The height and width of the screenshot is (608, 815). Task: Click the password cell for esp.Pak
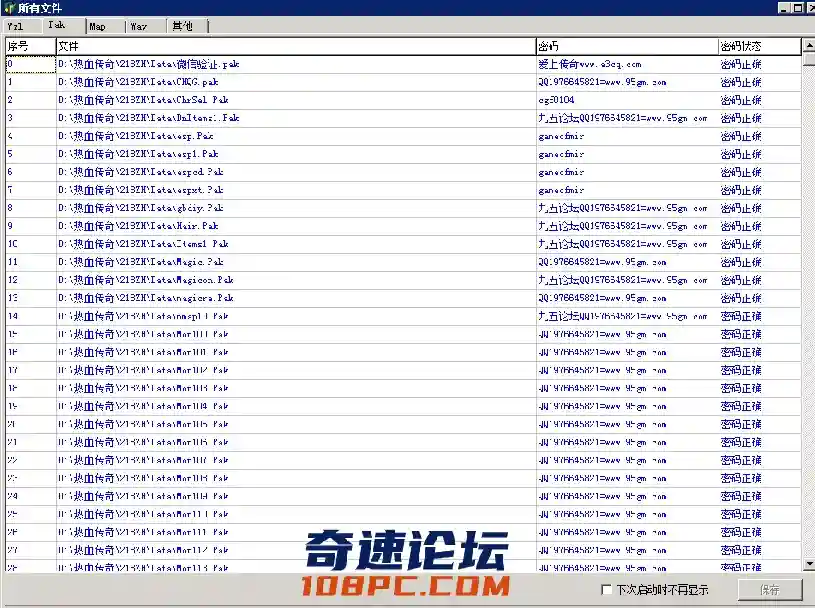pyautogui.click(x=627, y=136)
